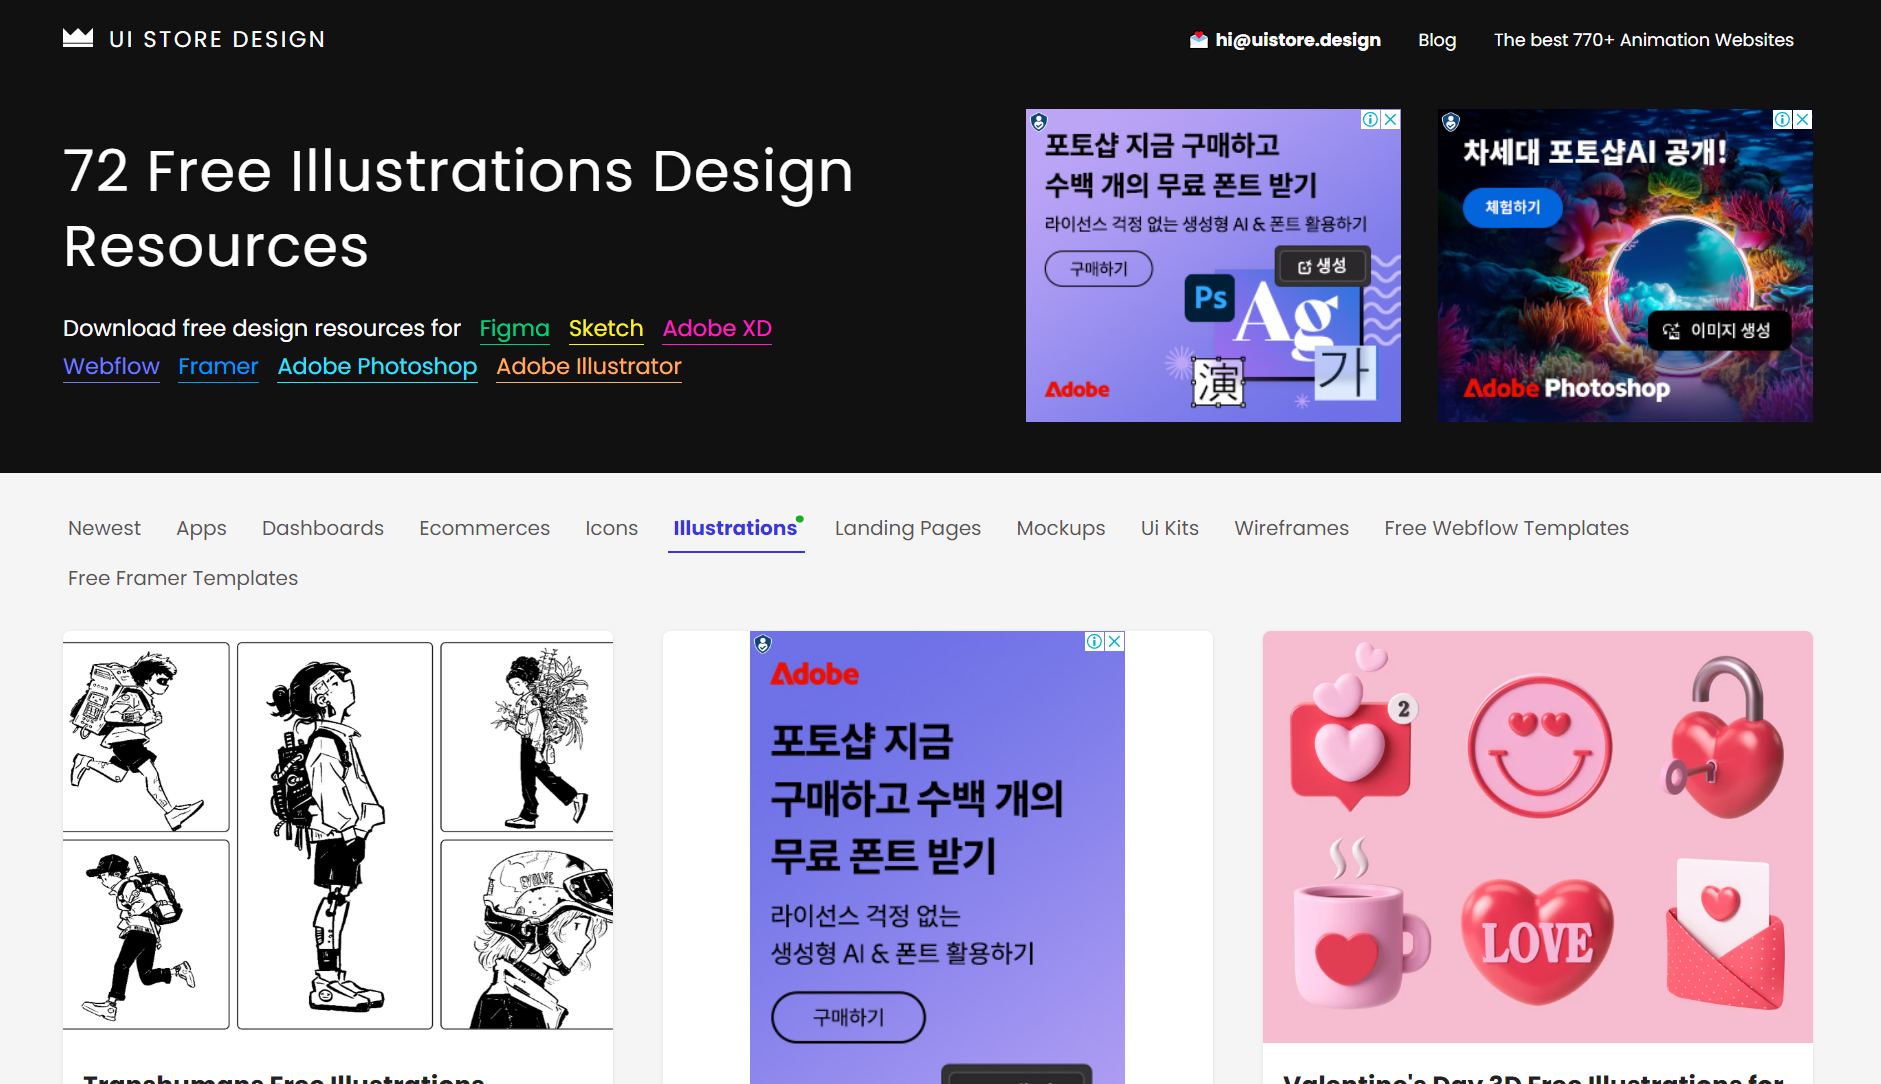Click Adobe Photoshop logo in AI ad
Screen dimensions: 1881x1084
pos(1566,388)
